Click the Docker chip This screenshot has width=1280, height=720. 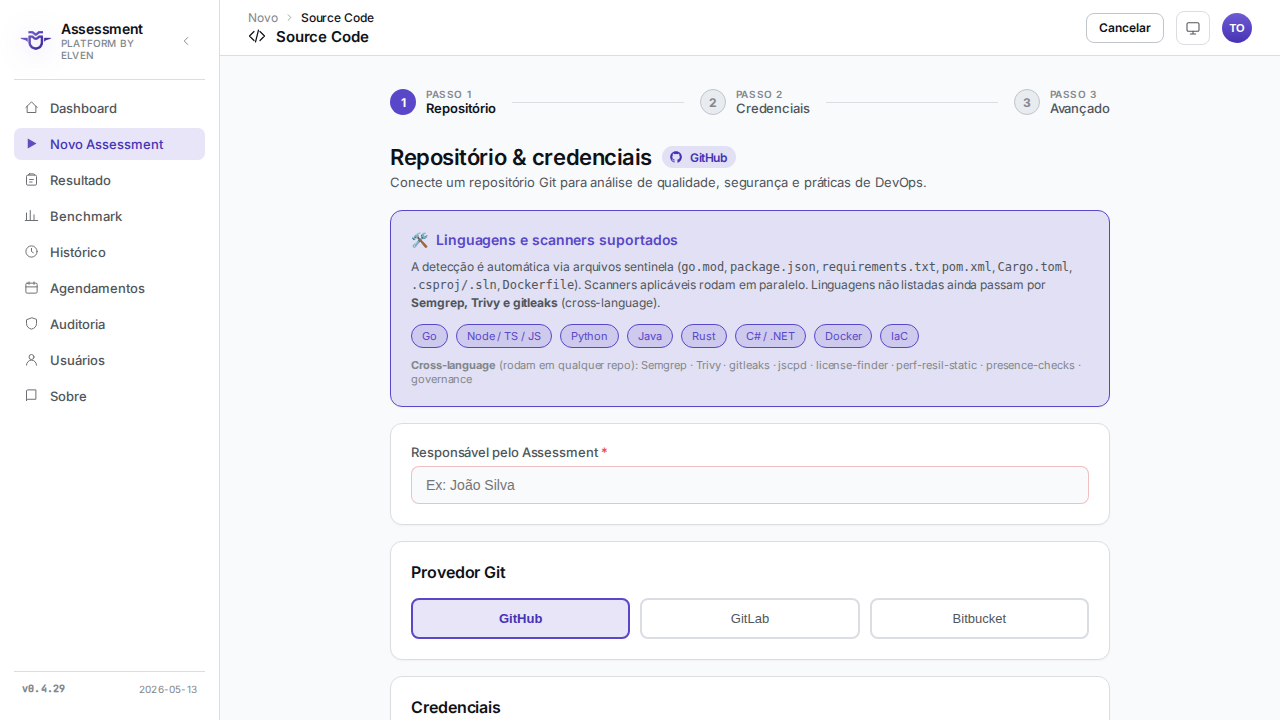point(843,336)
